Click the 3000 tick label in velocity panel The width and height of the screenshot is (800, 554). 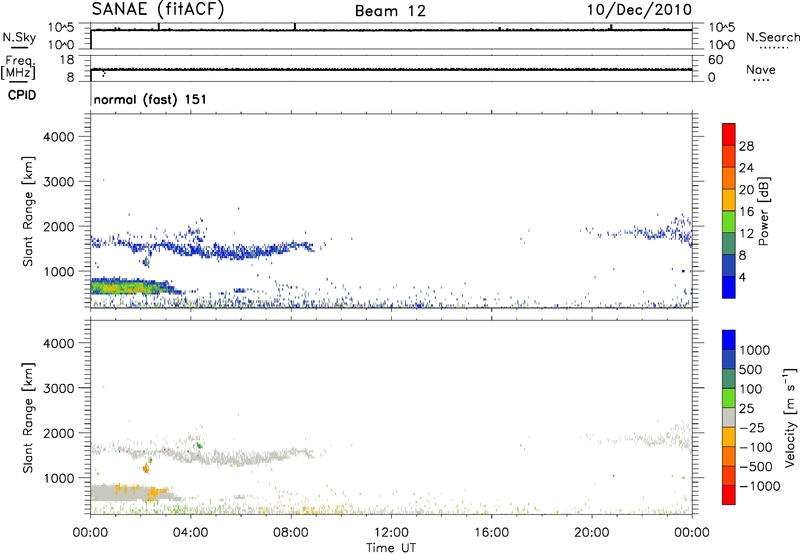click(x=59, y=388)
